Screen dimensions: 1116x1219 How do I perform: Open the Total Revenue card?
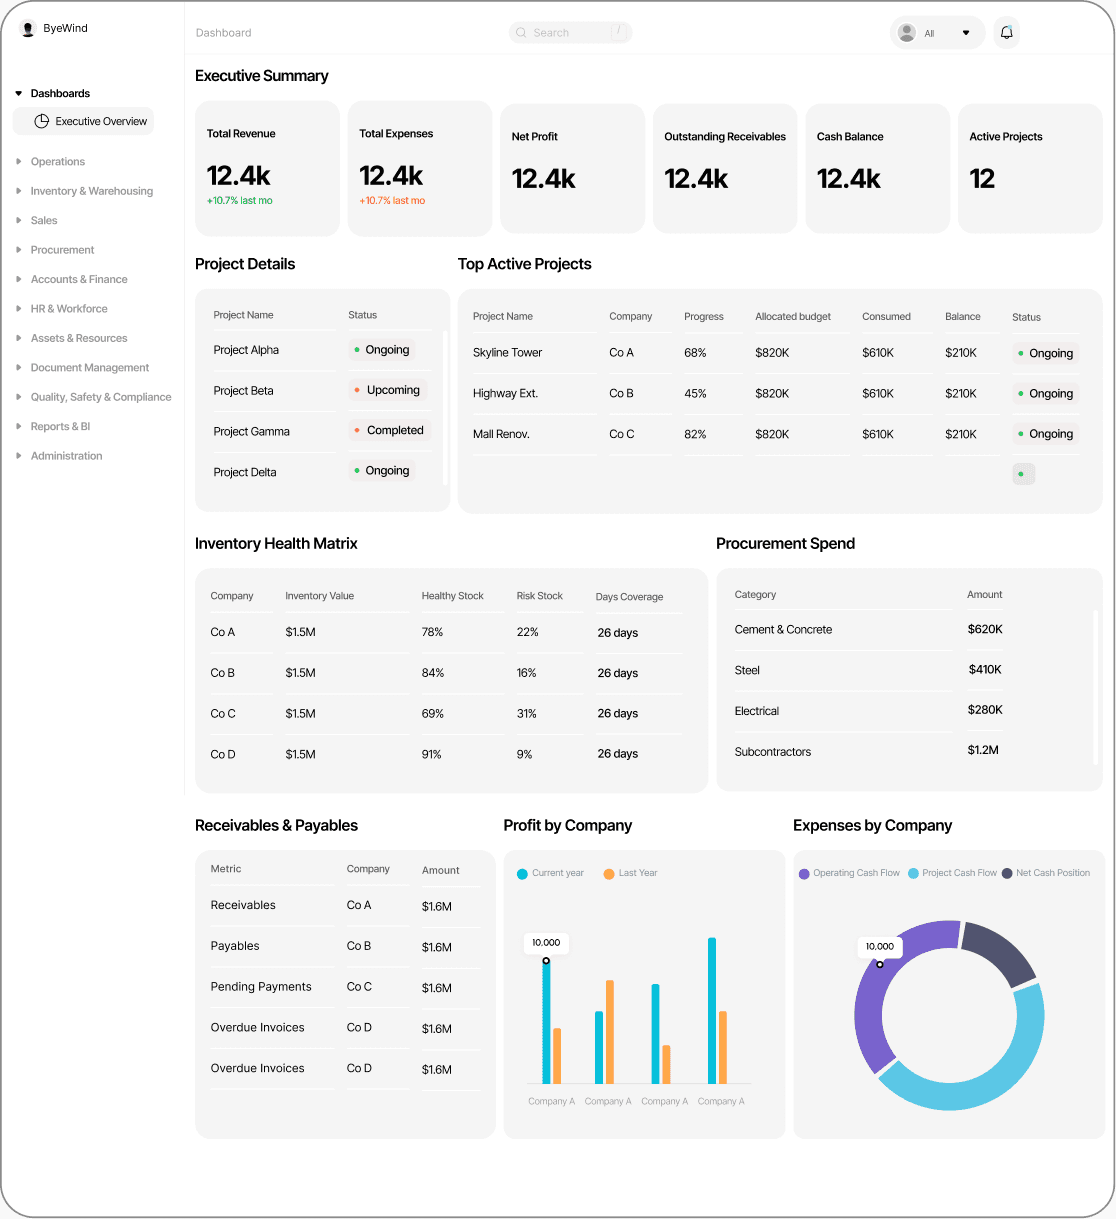coord(267,168)
